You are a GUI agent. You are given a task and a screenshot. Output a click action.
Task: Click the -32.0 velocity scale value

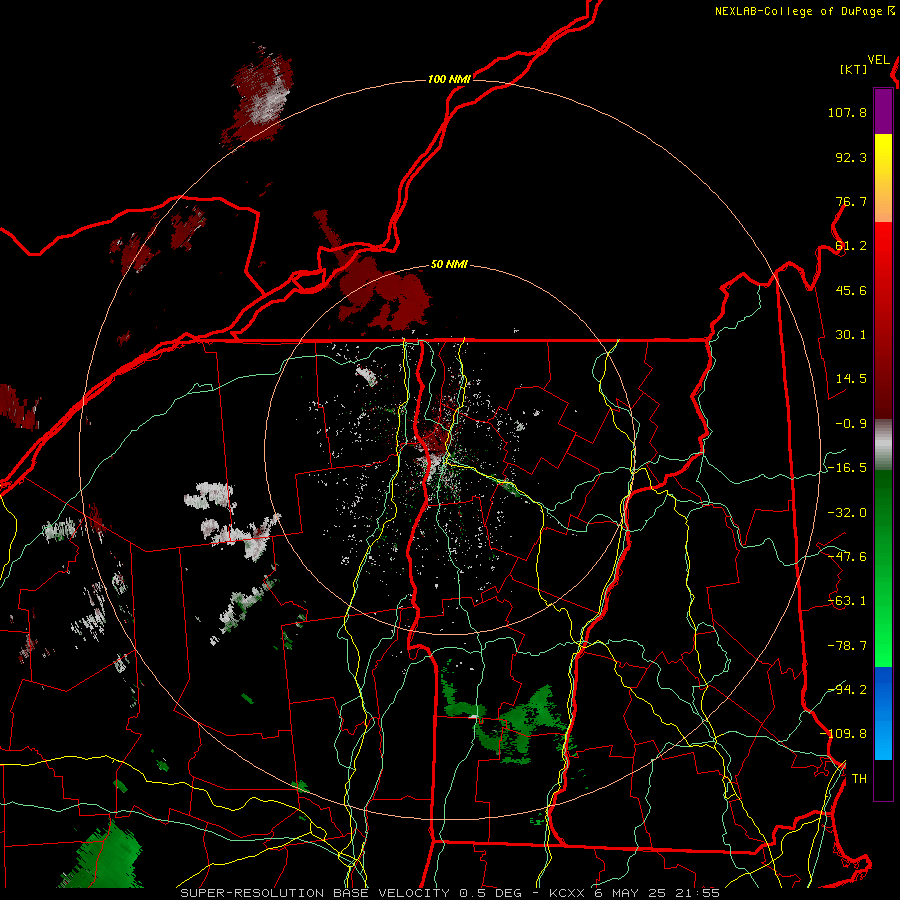point(847,513)
